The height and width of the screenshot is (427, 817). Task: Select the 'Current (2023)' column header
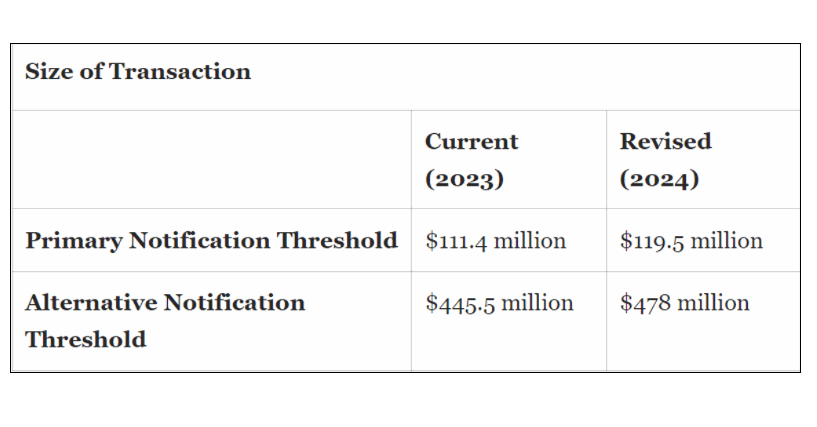pos(472,160)
